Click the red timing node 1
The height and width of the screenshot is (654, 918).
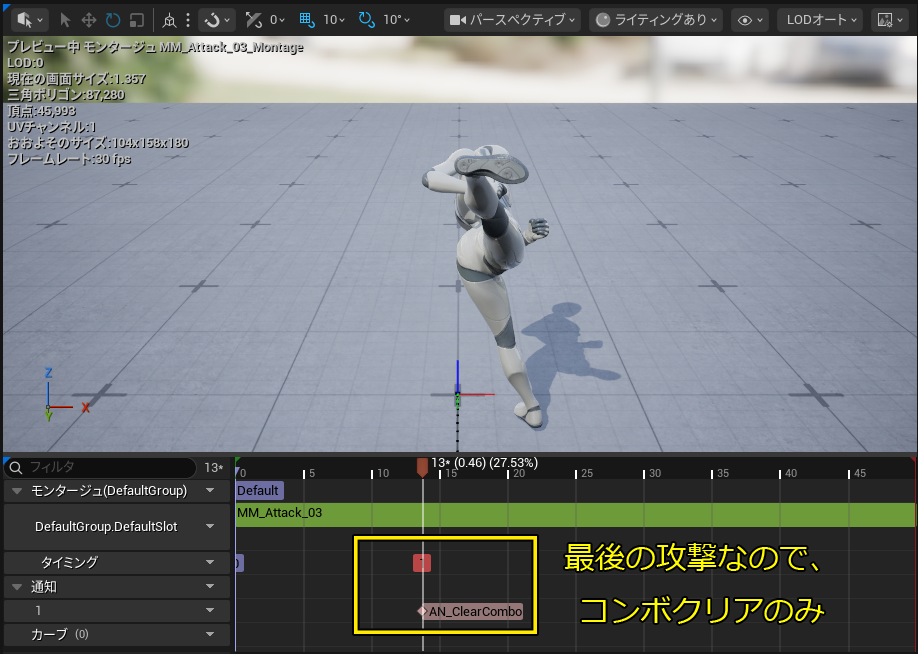point(422,563)
